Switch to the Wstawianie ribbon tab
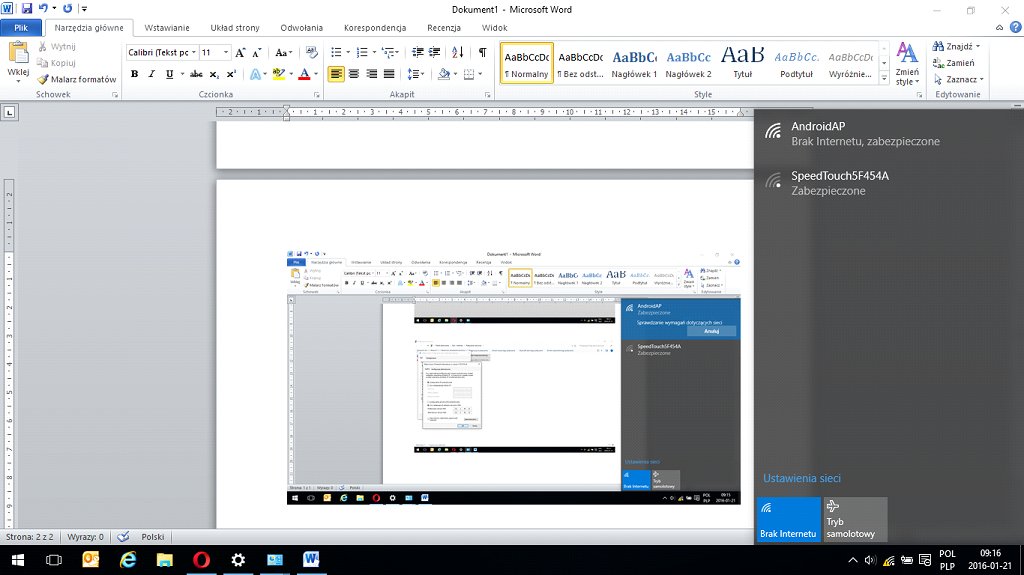Screen dimensions: 1024x575 coord(167,28)
